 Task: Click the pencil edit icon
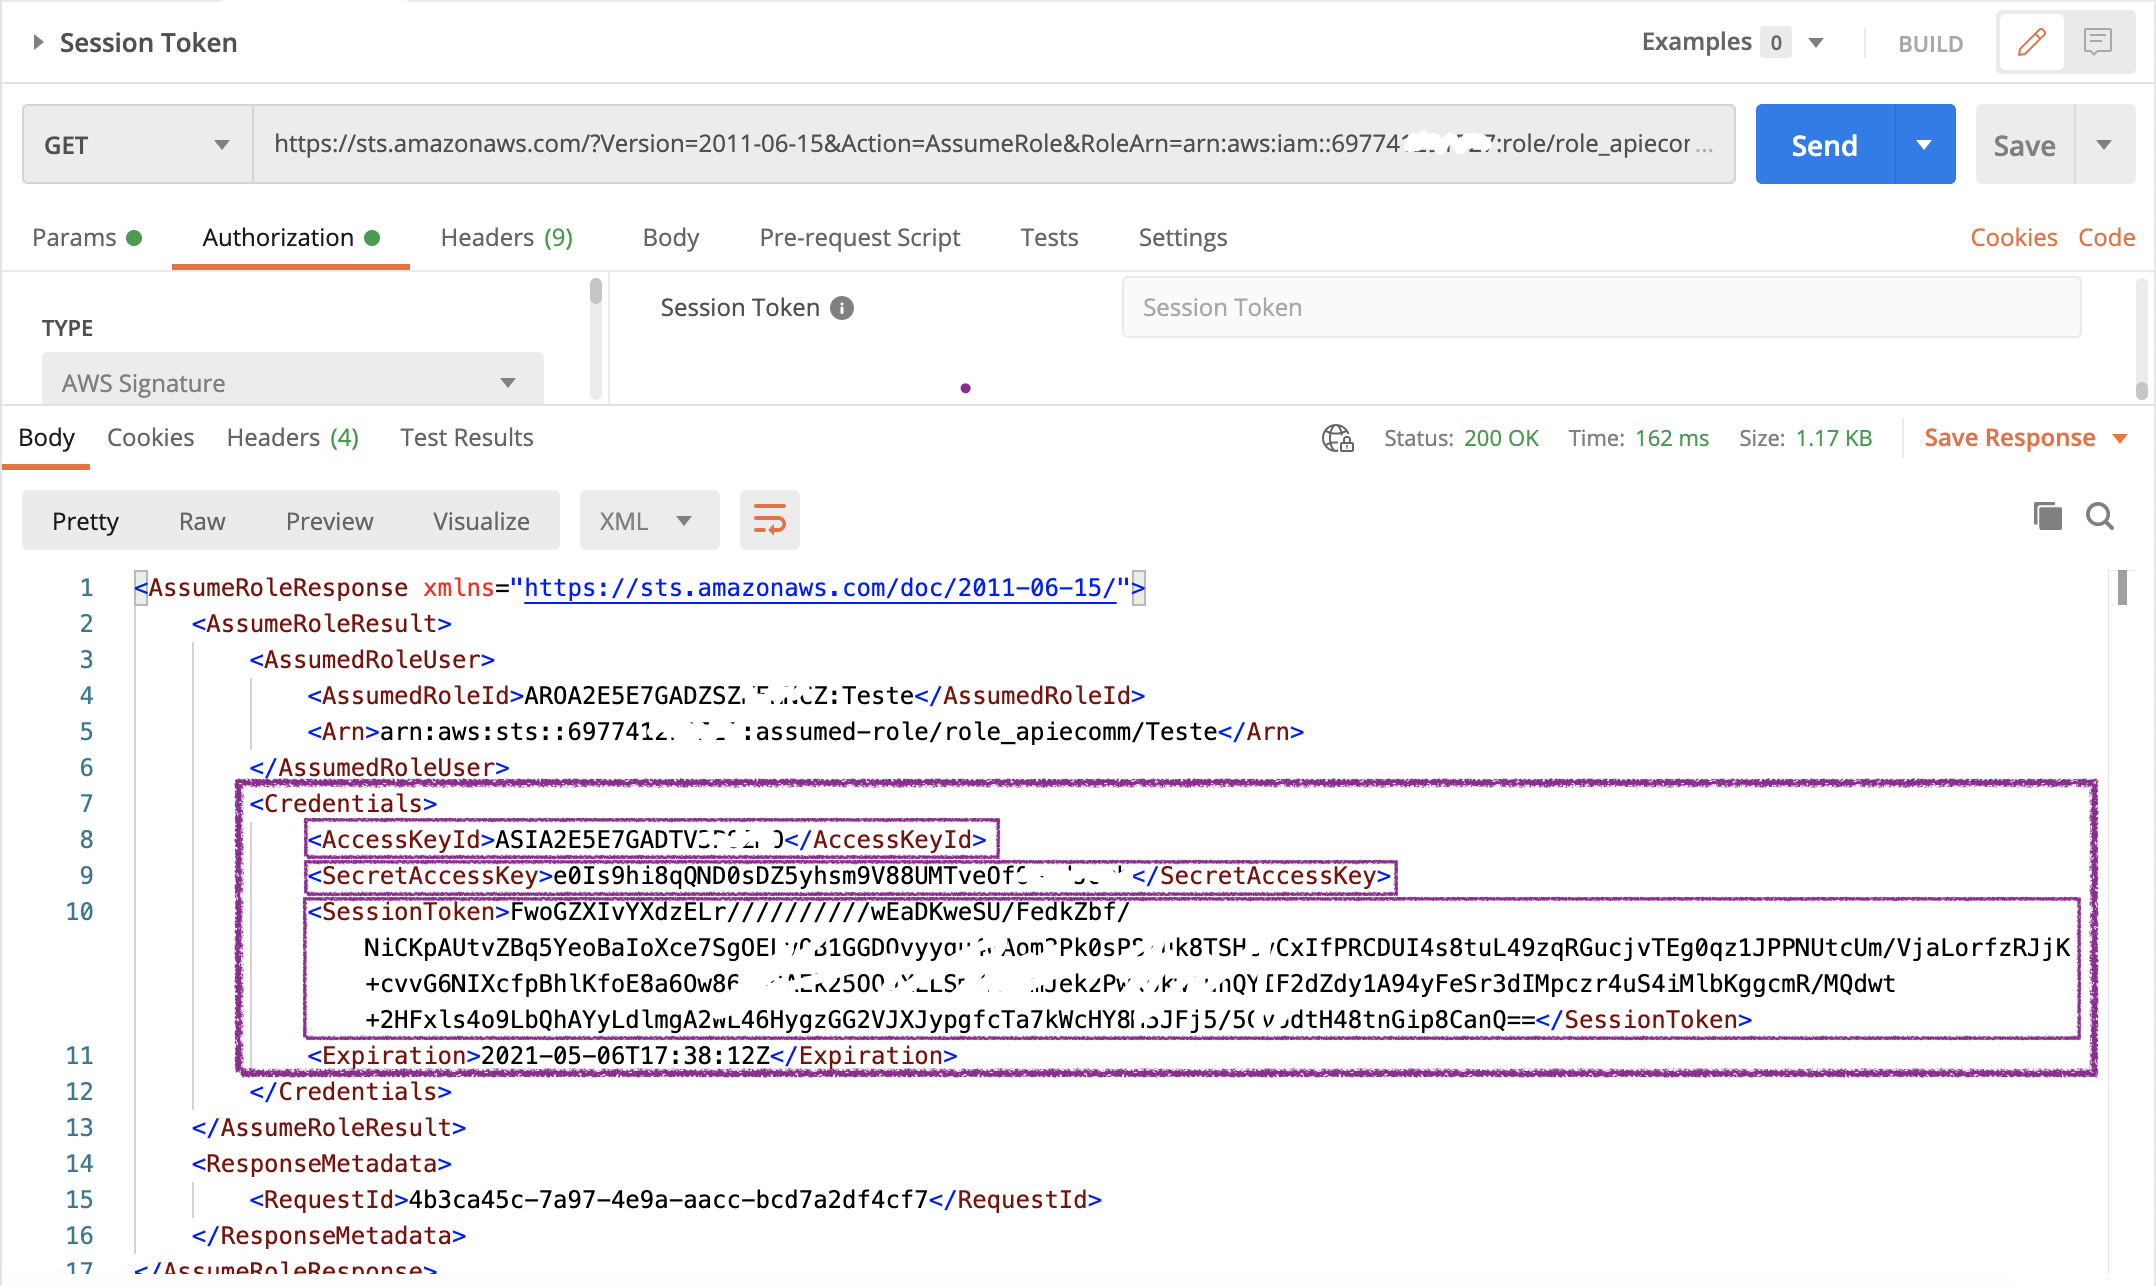point(2031,42)
